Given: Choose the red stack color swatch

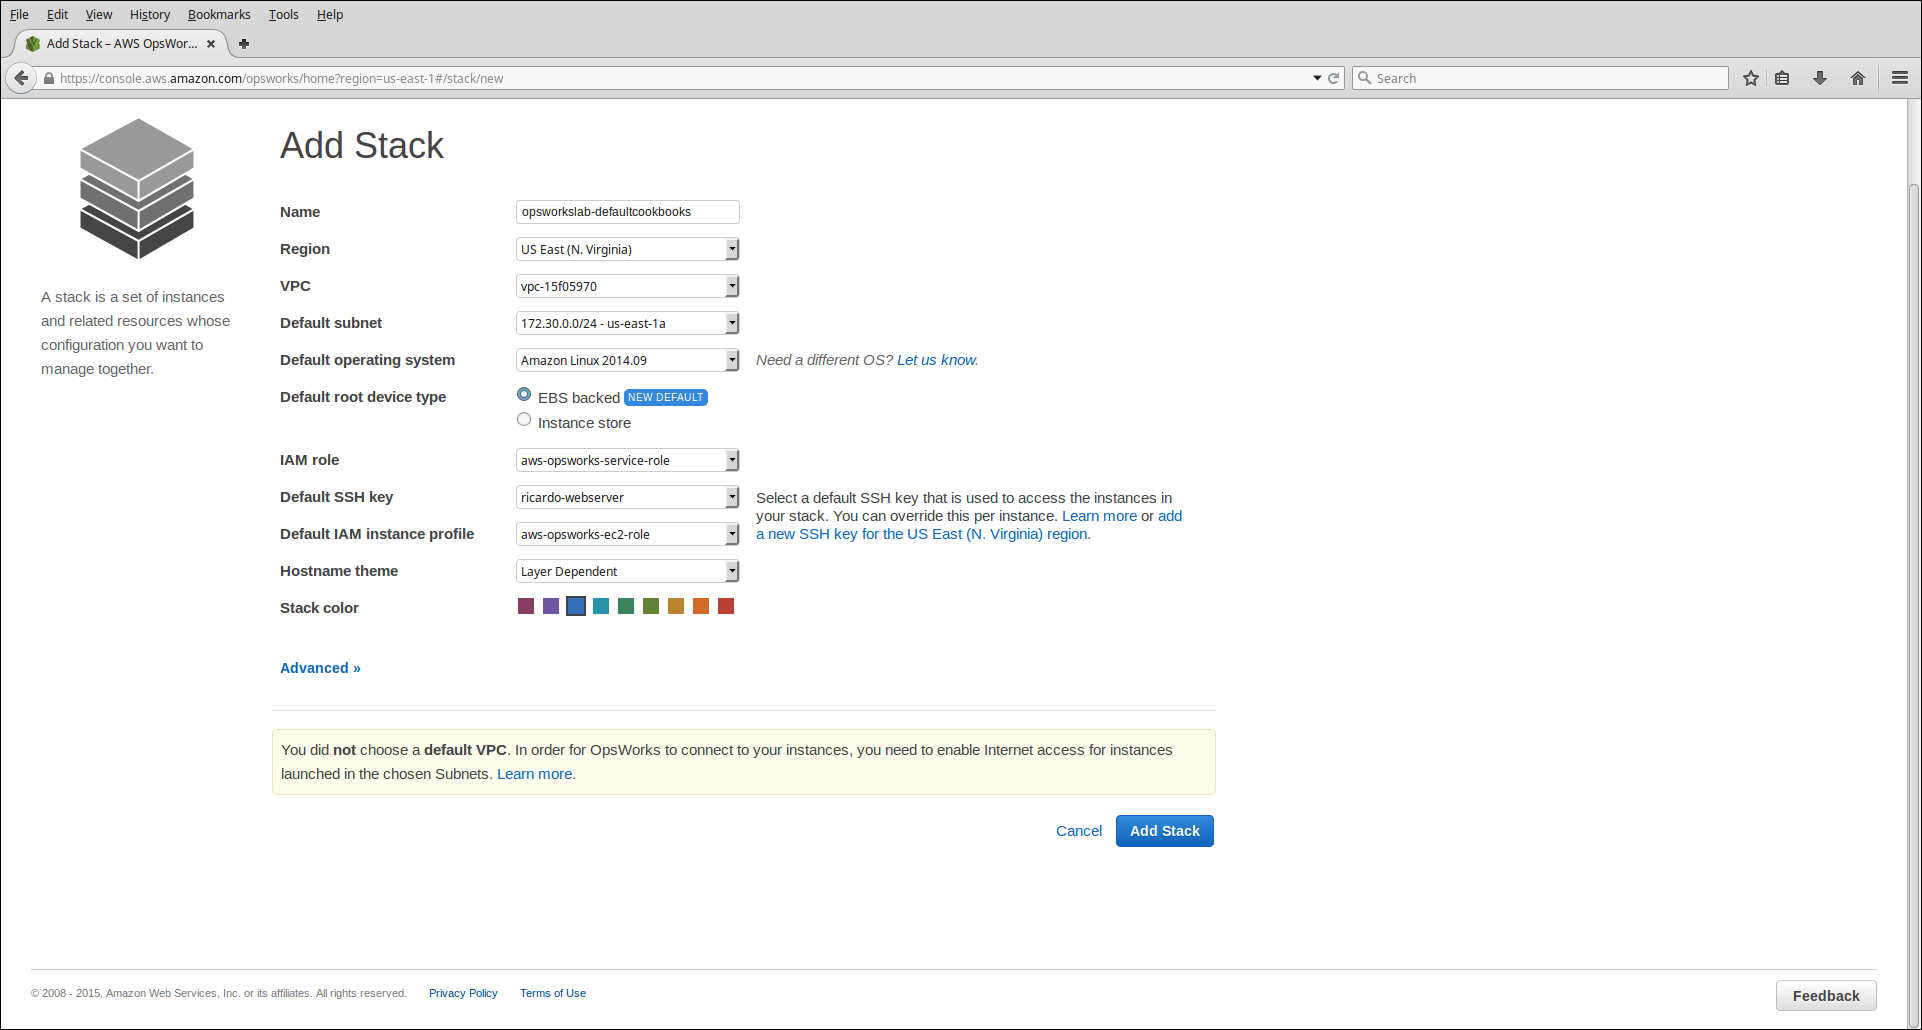Looking at the screenshot, I should 726,606.
